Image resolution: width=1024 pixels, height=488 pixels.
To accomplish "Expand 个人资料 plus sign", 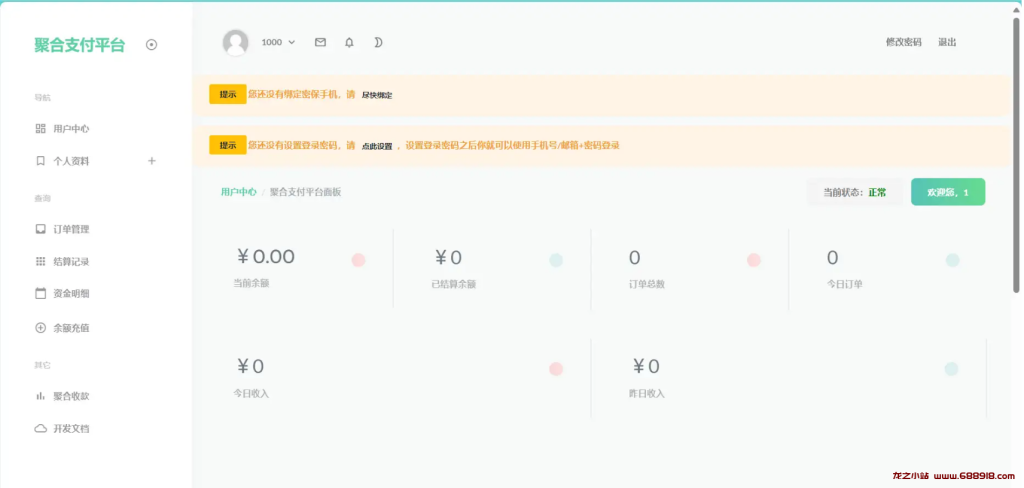I will (152, 161).
